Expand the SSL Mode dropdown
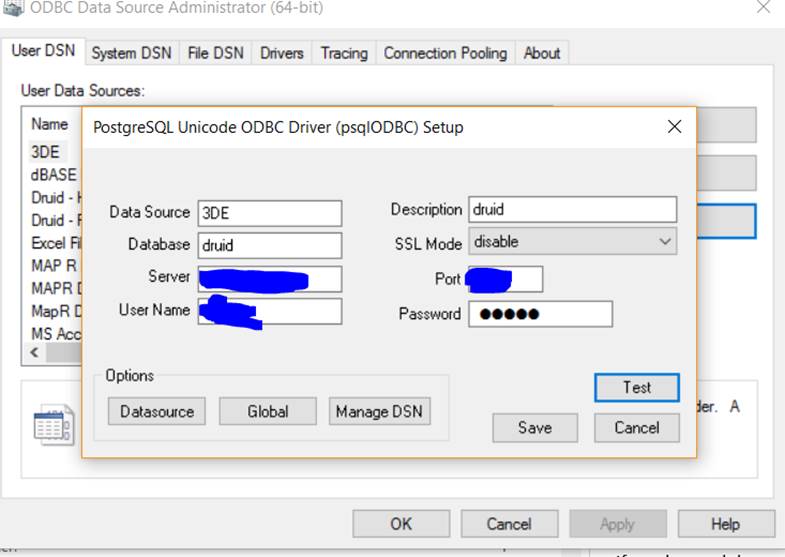 pyautogui.click(x=665, y=242)
